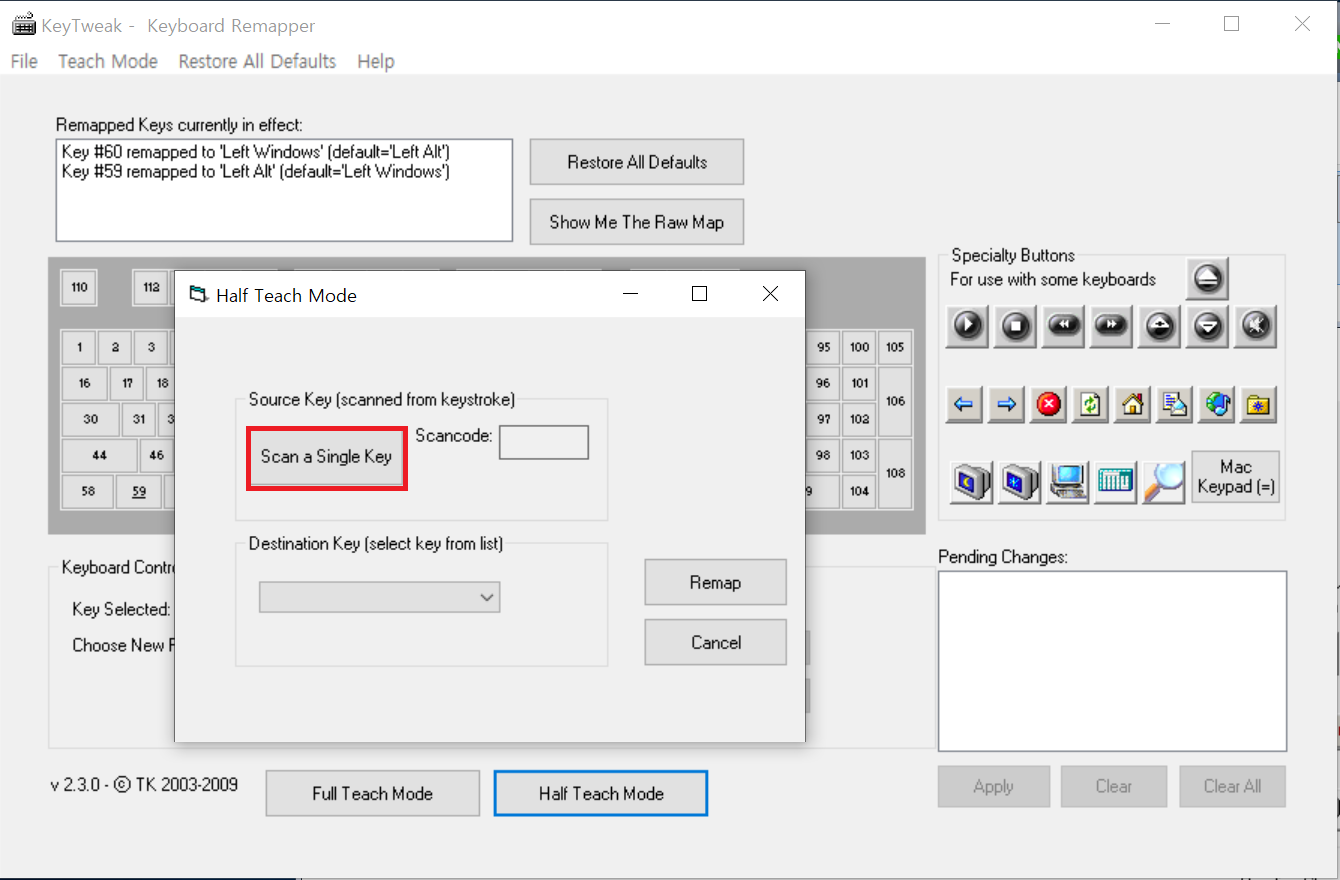
Task: Click the green Refresh page specialty button
Action: 1090,404
